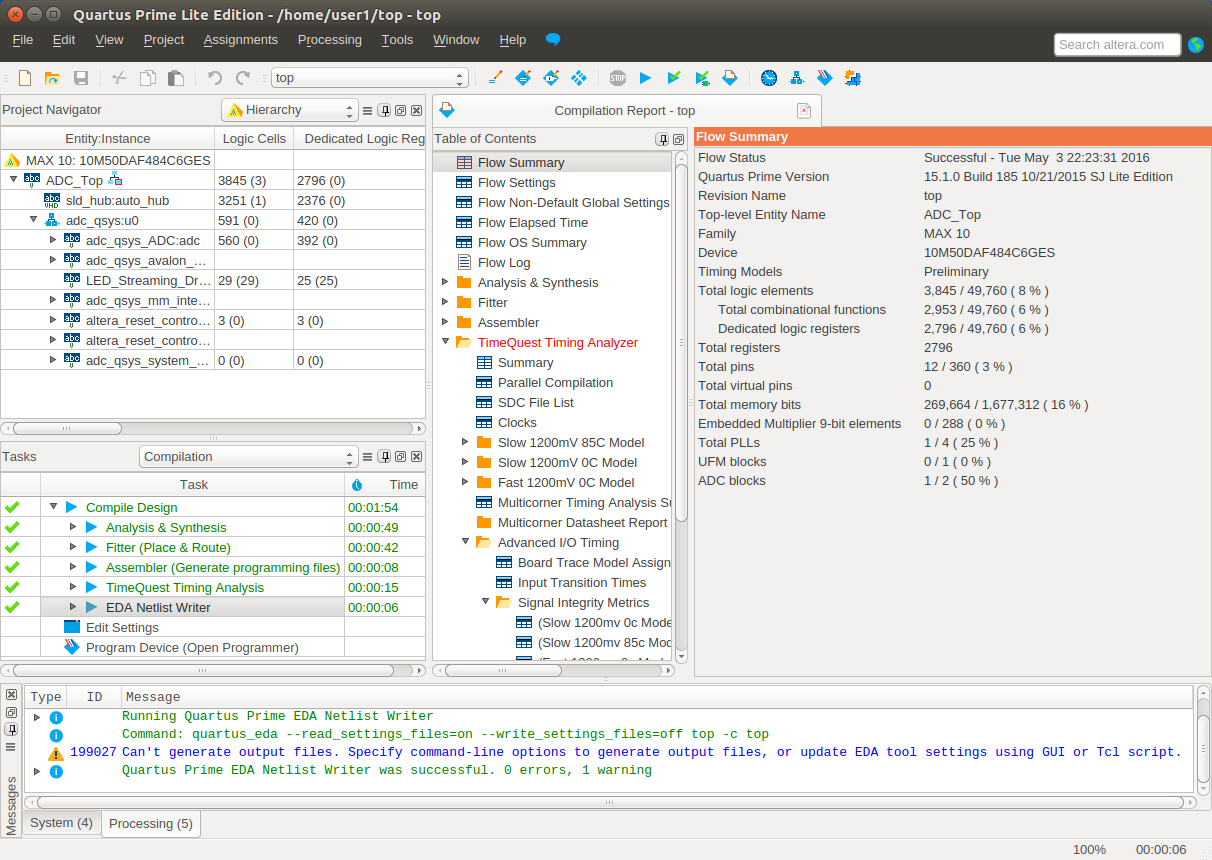Open Flow Log report entry
This screenshot has height=860, width=1212.
[x=504, y=262]
